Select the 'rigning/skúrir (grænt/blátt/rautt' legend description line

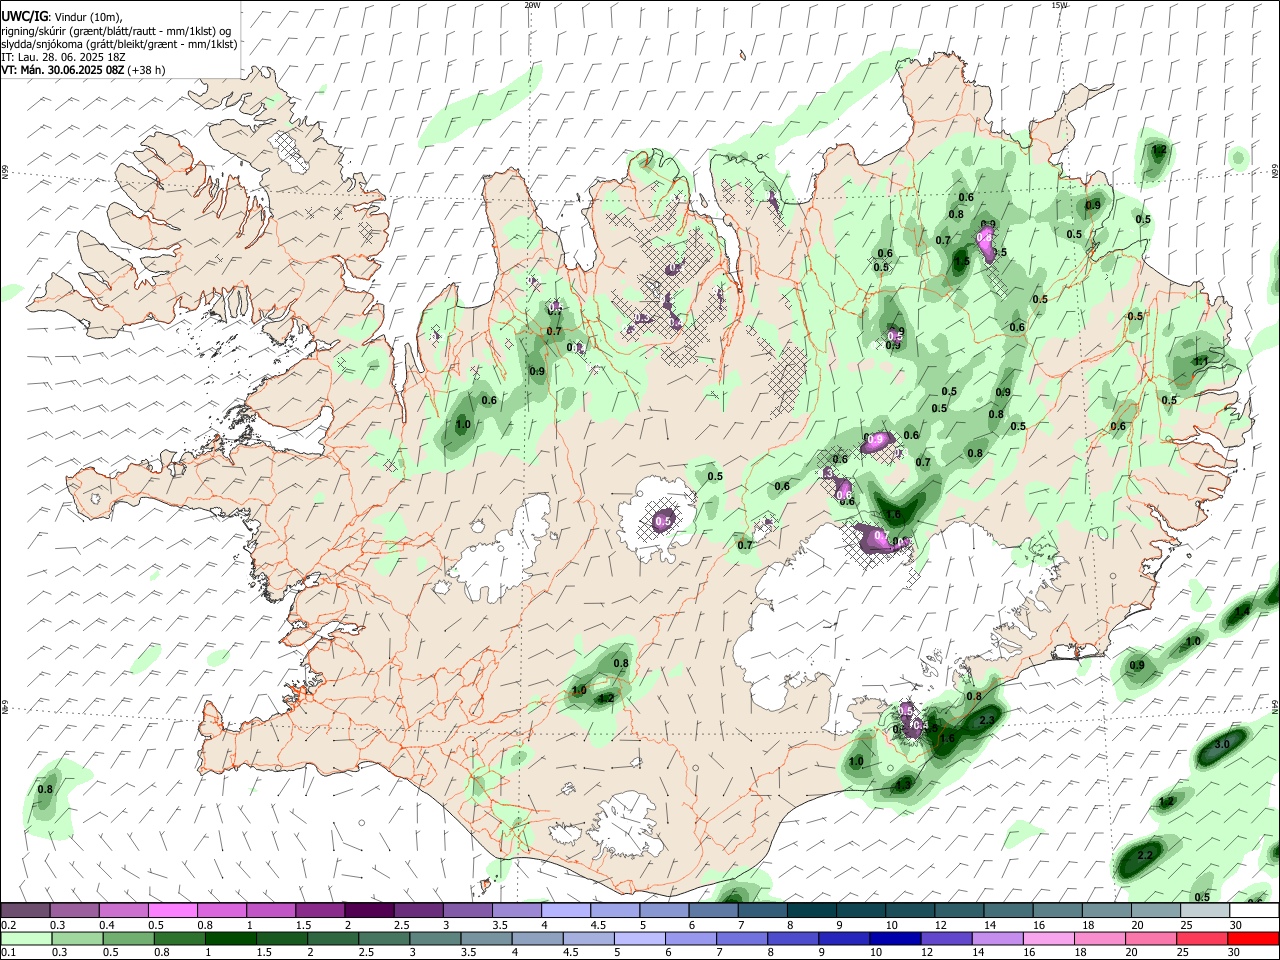pyautogui.click(x=116, y=31)
